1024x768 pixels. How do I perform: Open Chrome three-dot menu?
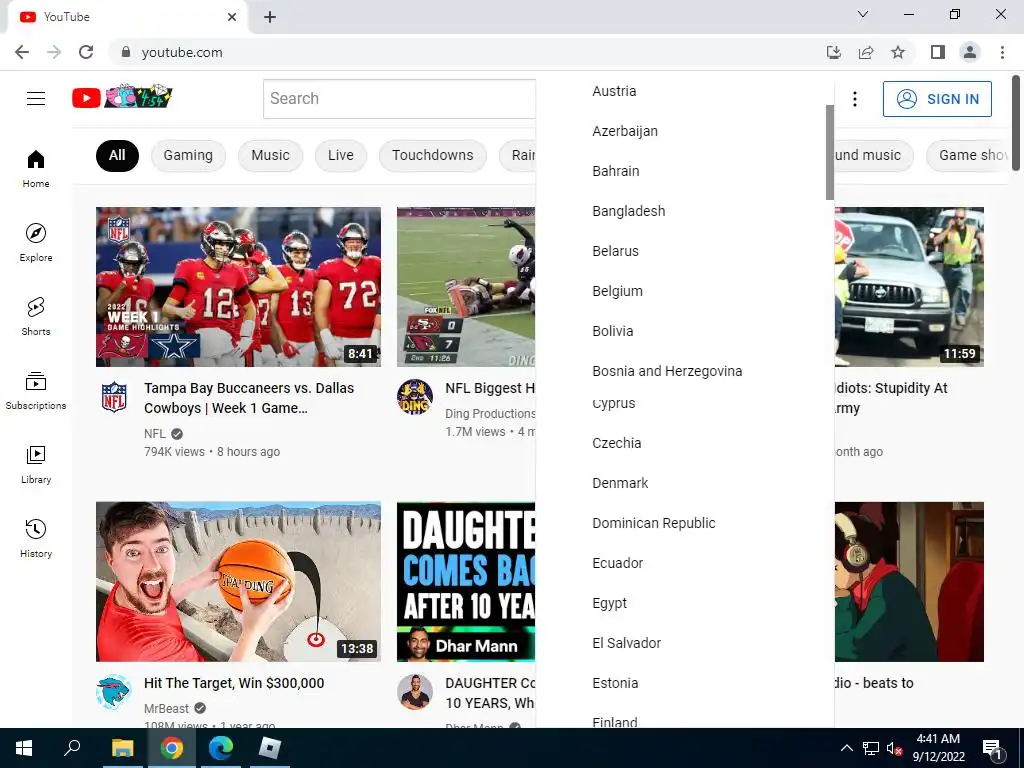(x=1002, y=52)
